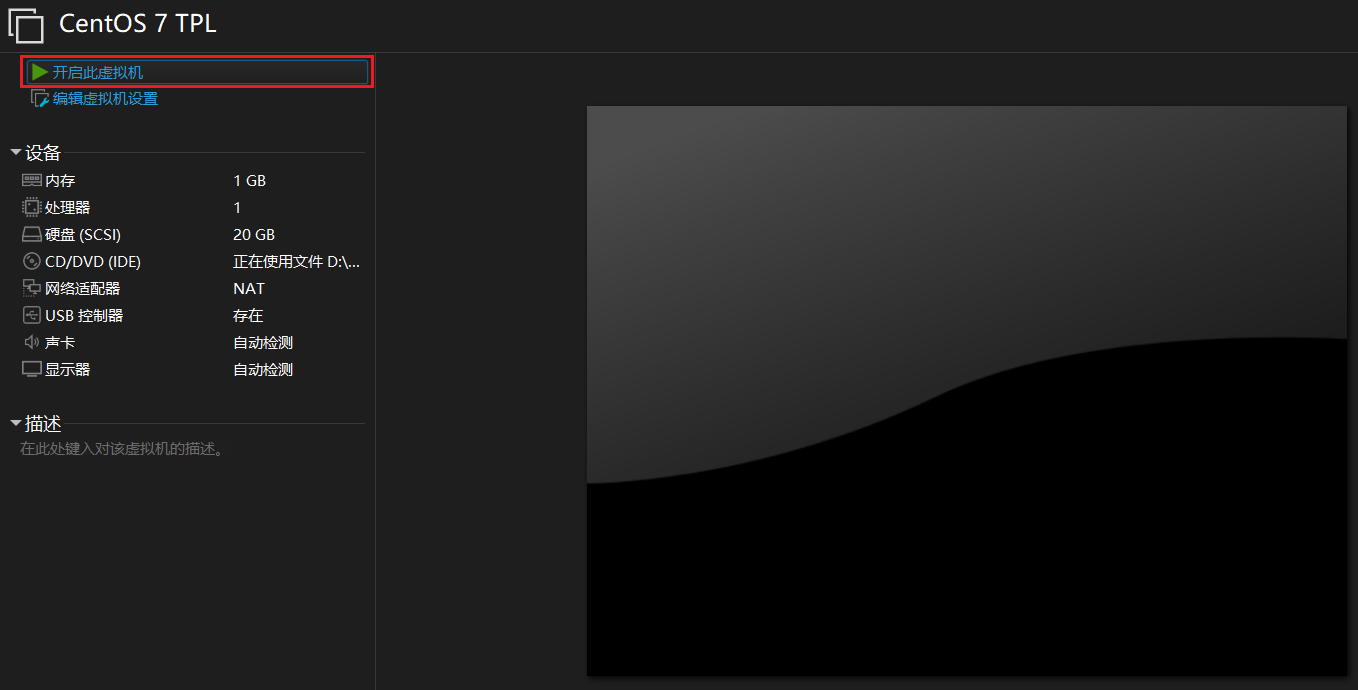Screen dimensions: 1358x690
Task: Click the 网络适配器 network adapter icon
Action: click(x=32, y=289)
